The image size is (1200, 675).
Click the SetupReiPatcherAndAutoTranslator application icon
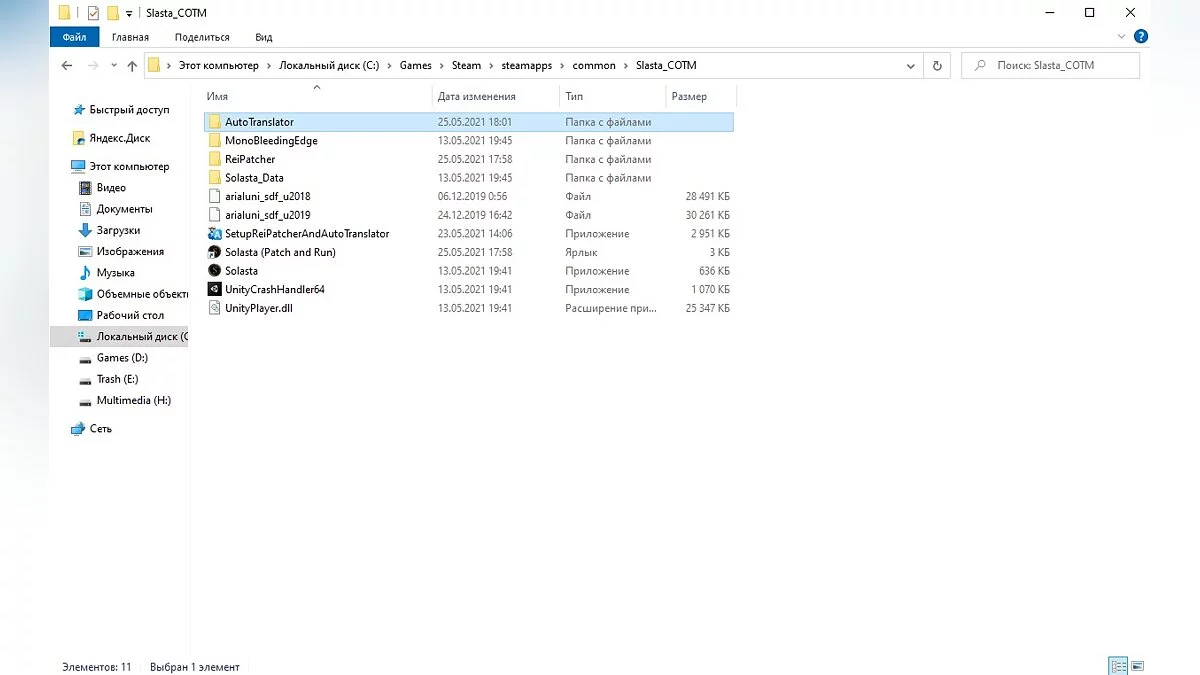click(214, 234)
